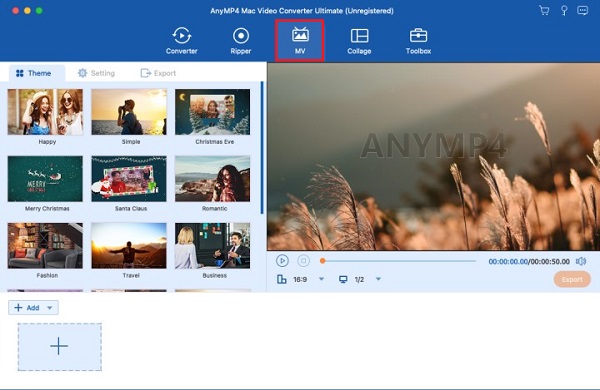Click the orange Export button
The width and height of the screenshot is (600, 390).
click(572, 279)
